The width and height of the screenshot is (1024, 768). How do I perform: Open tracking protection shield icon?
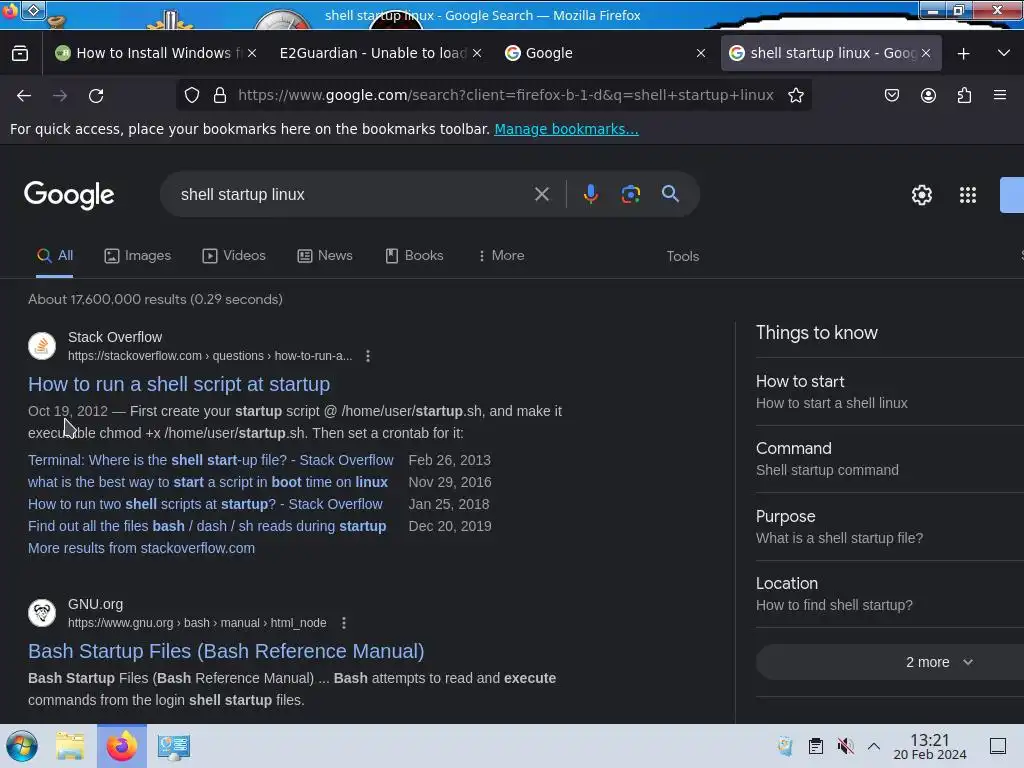[192, 95]
